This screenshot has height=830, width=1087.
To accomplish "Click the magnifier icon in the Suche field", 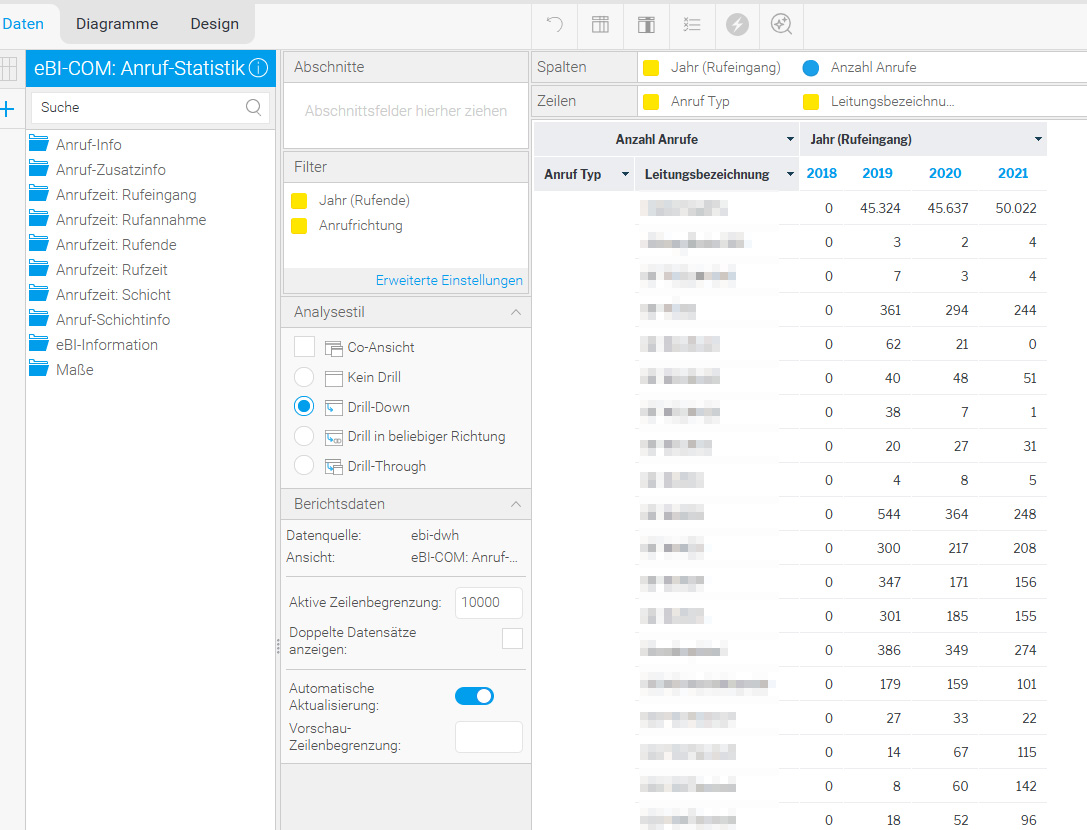I will pos(254,107).
